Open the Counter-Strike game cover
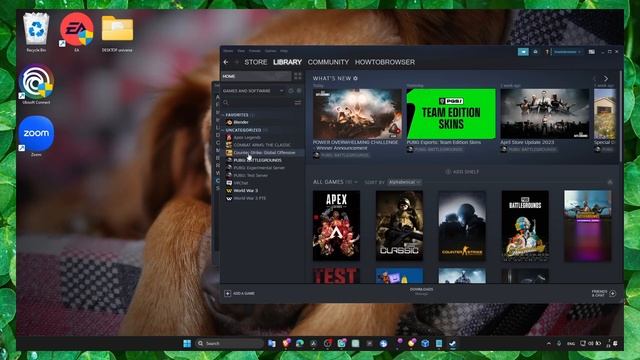The height and width of the screenshot is (360, 640). (x=462, y=225)
